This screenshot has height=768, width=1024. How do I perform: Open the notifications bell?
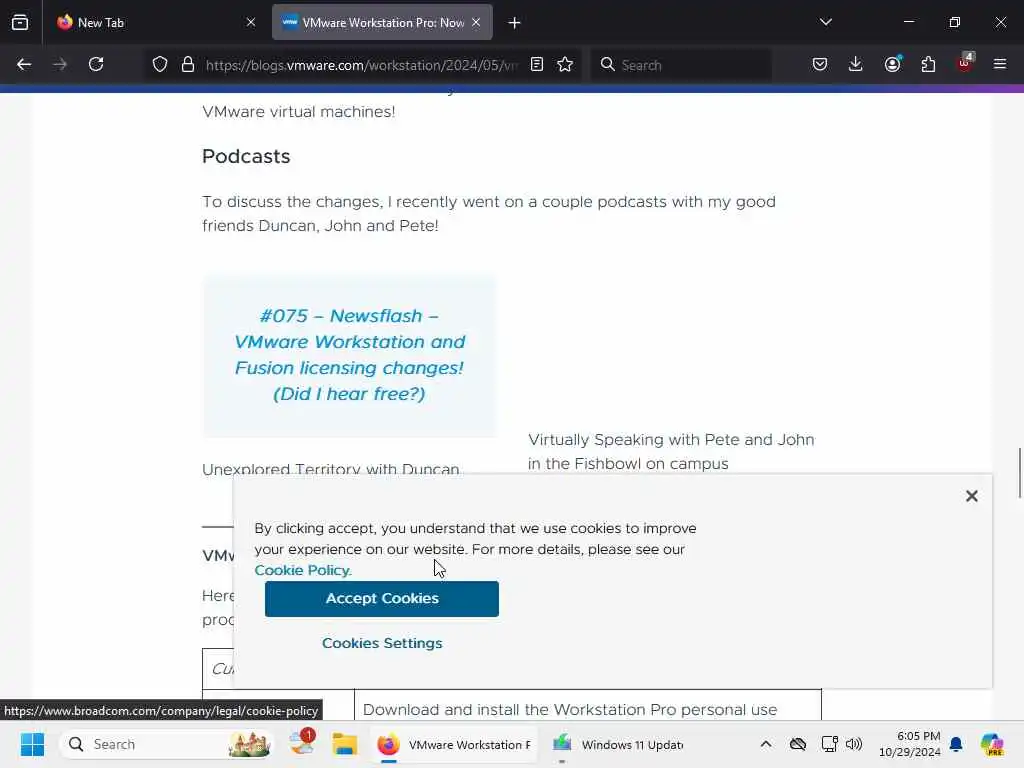[x=956, y=744]
